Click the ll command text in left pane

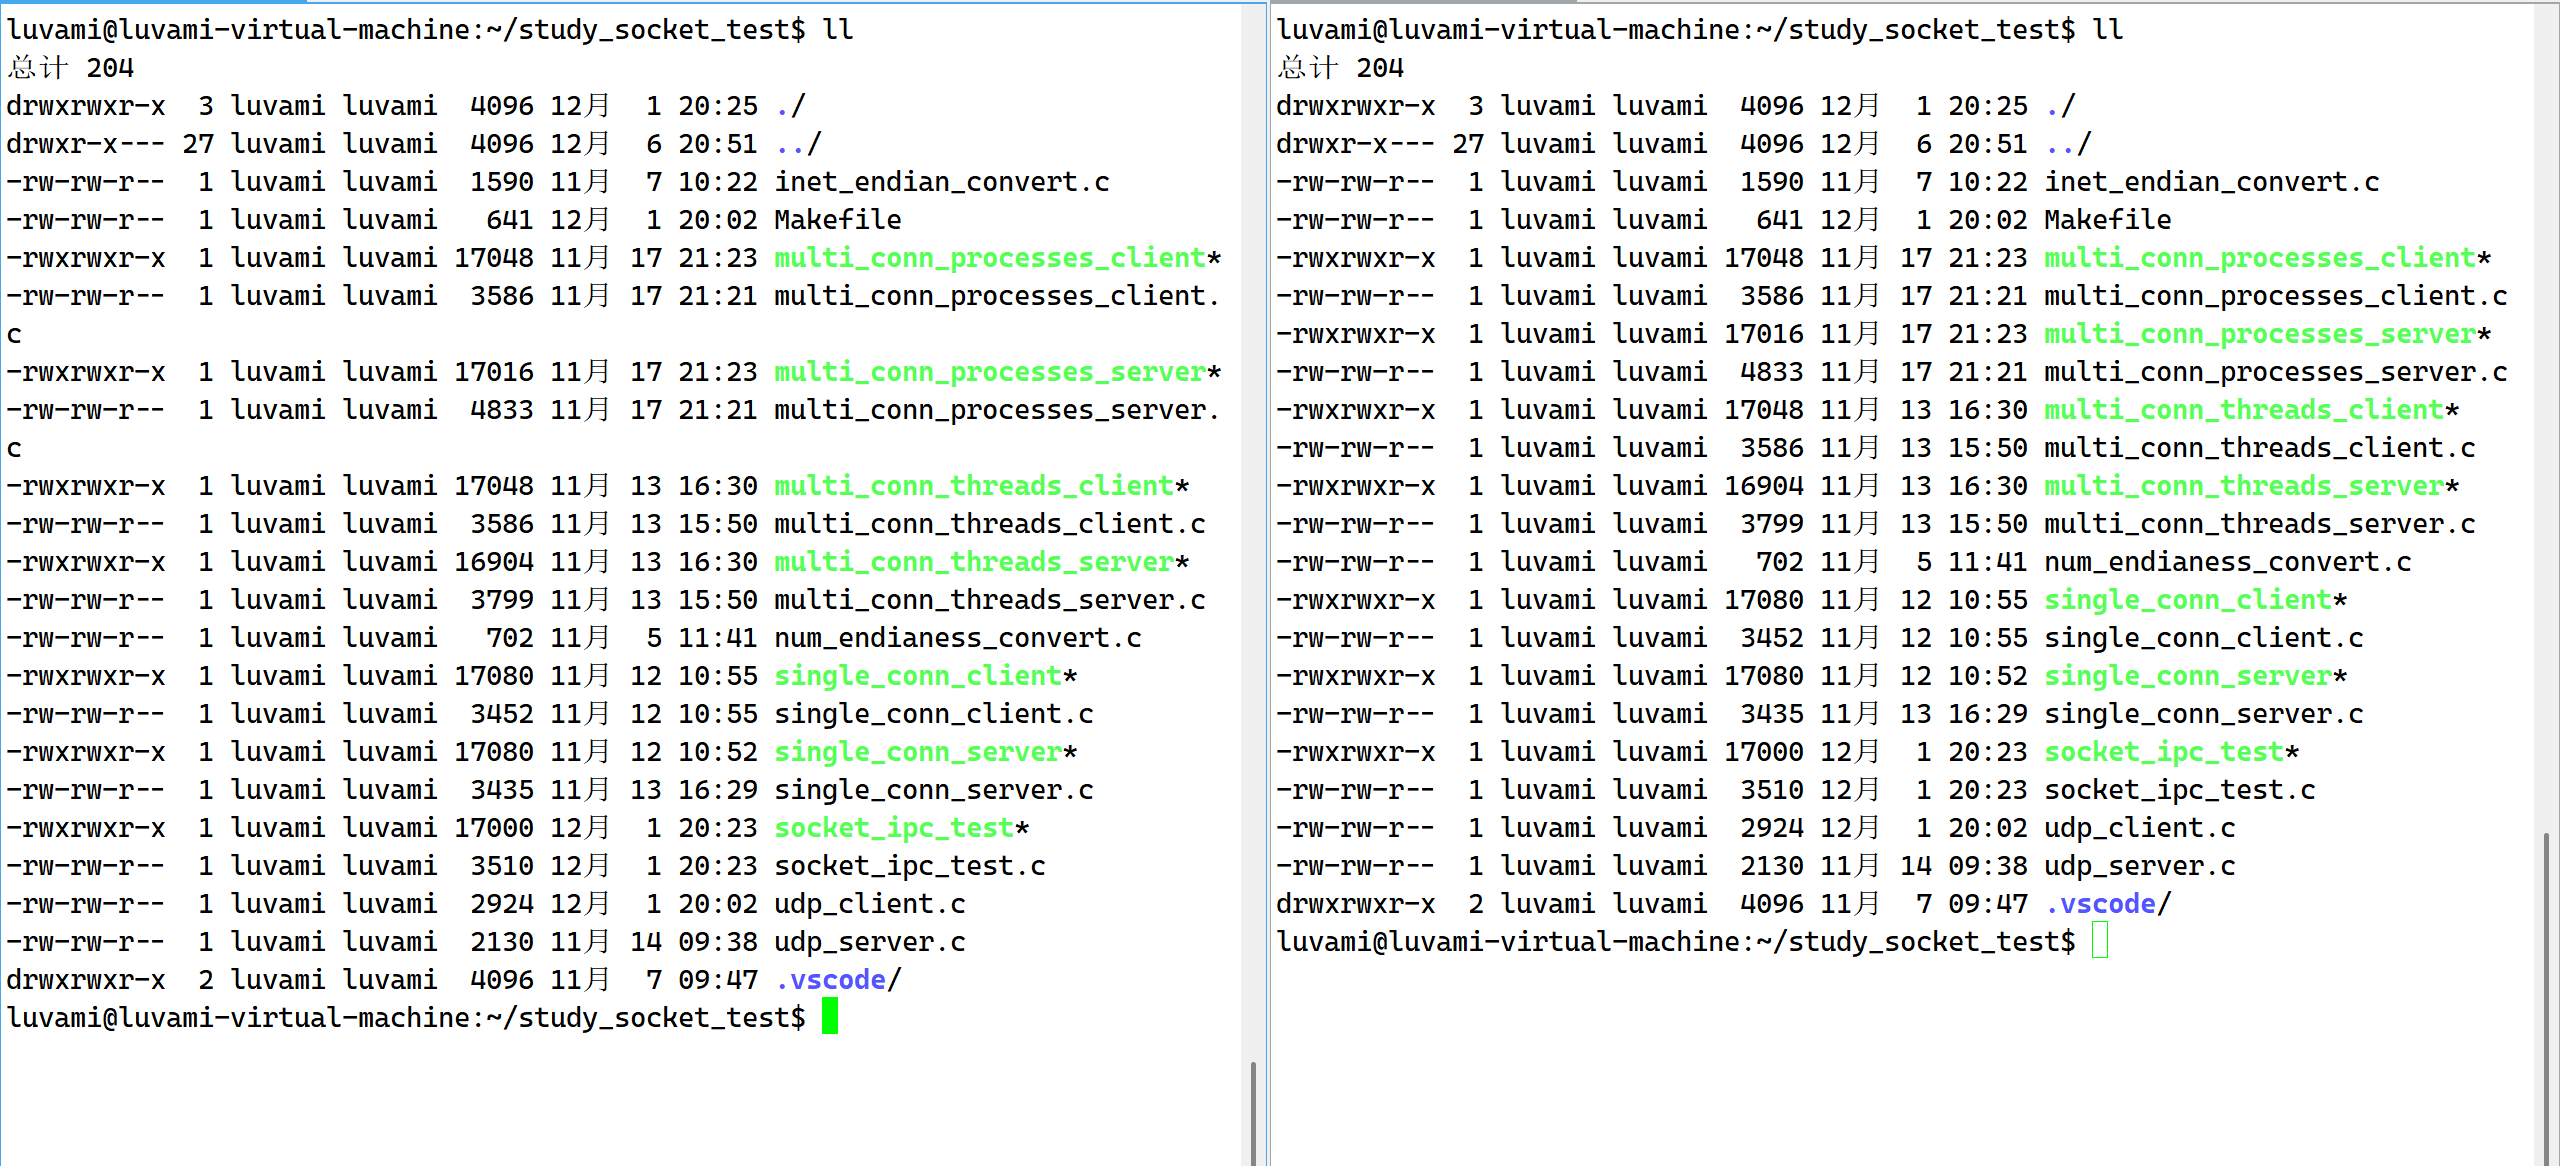click(x=838, y=30)
